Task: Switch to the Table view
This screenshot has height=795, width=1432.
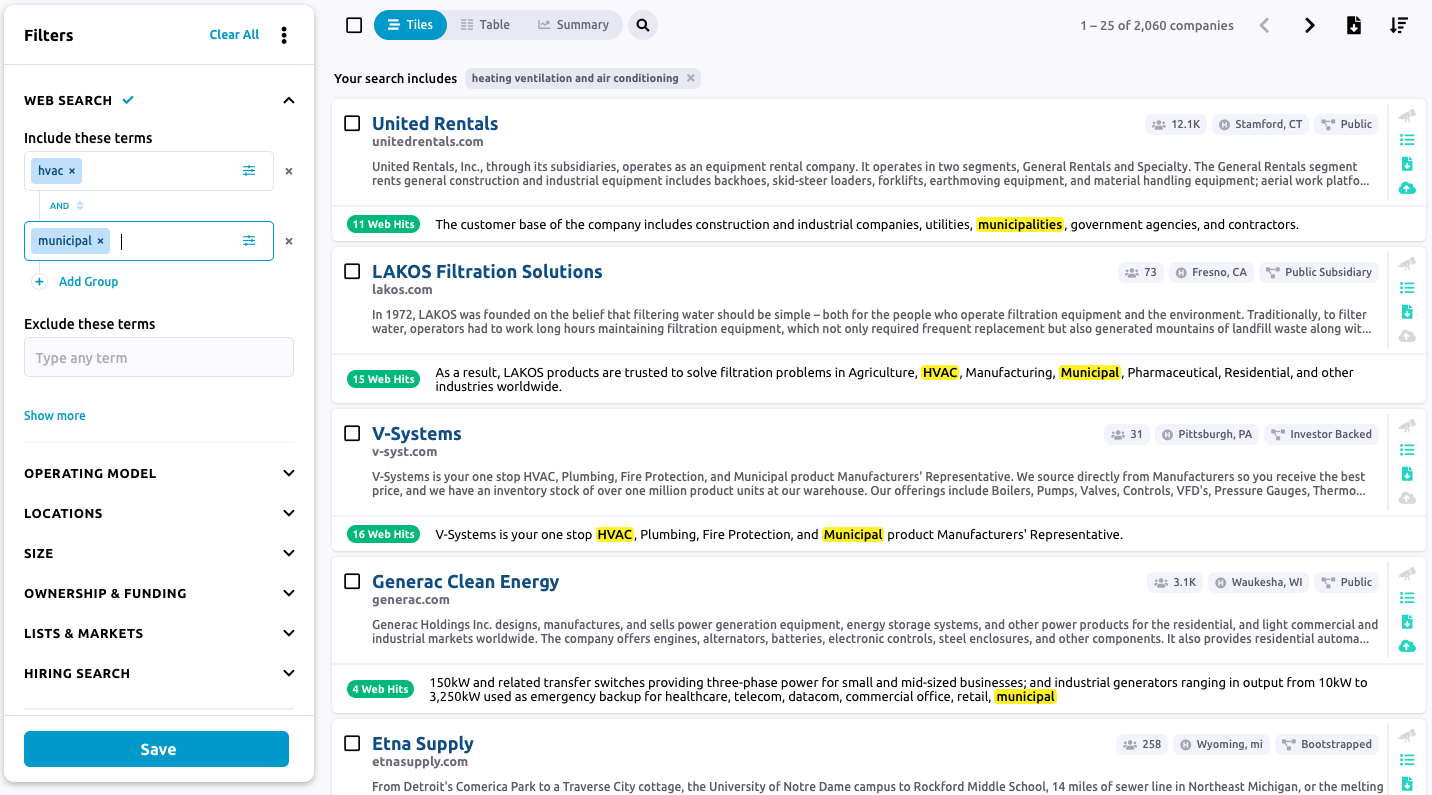Action: (x=486, y=25)
